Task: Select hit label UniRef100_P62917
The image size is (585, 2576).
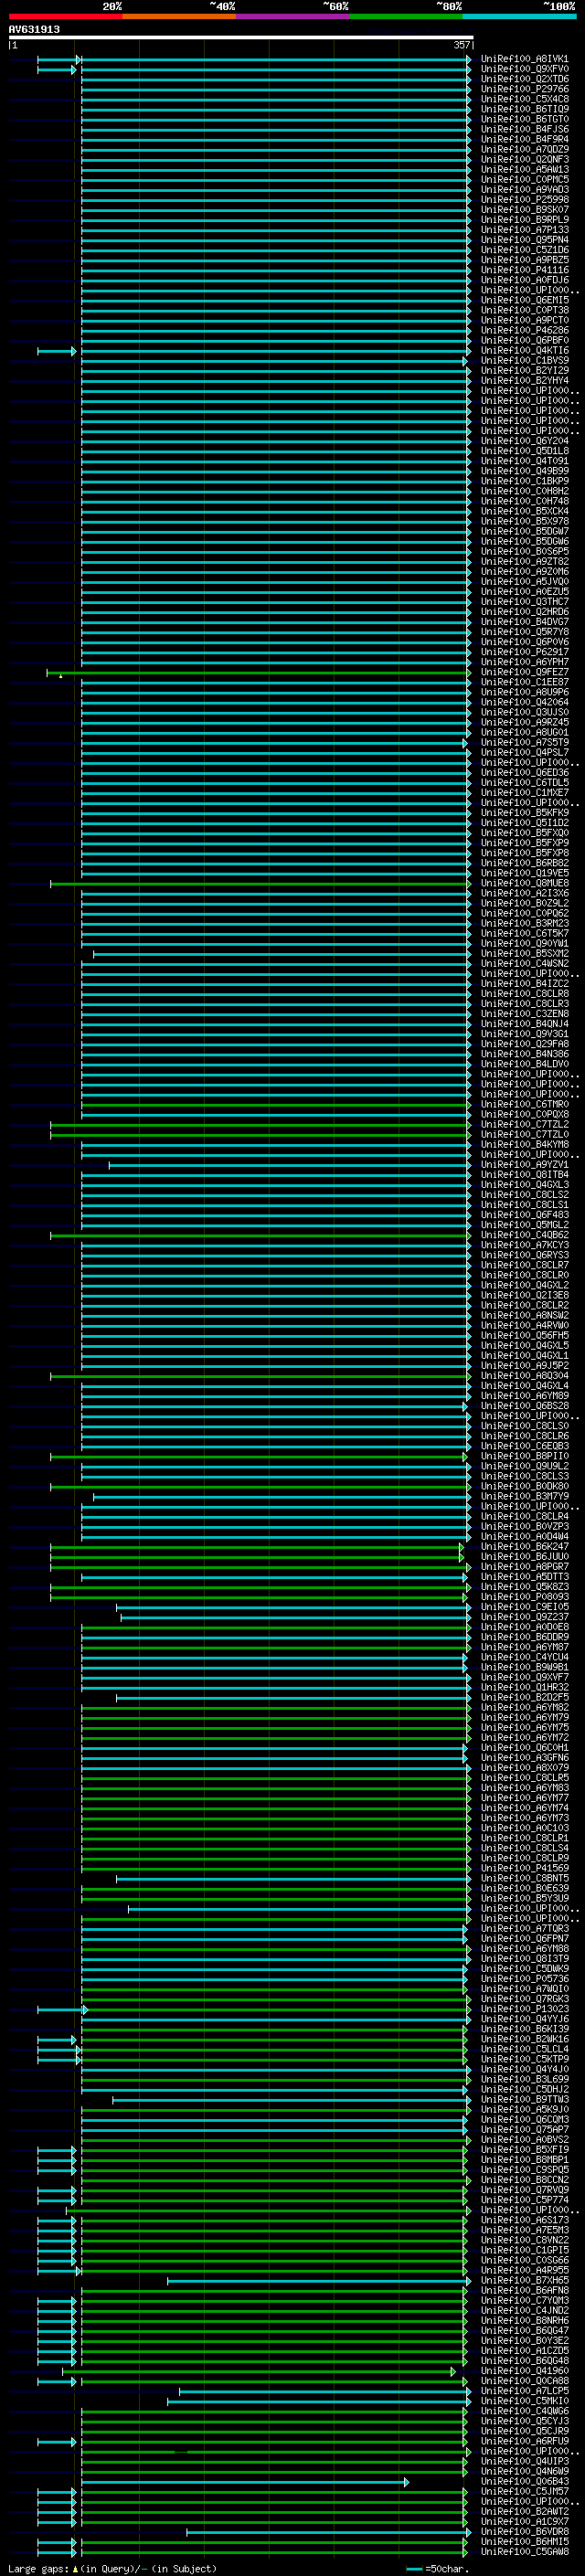Action: point(525,652)
